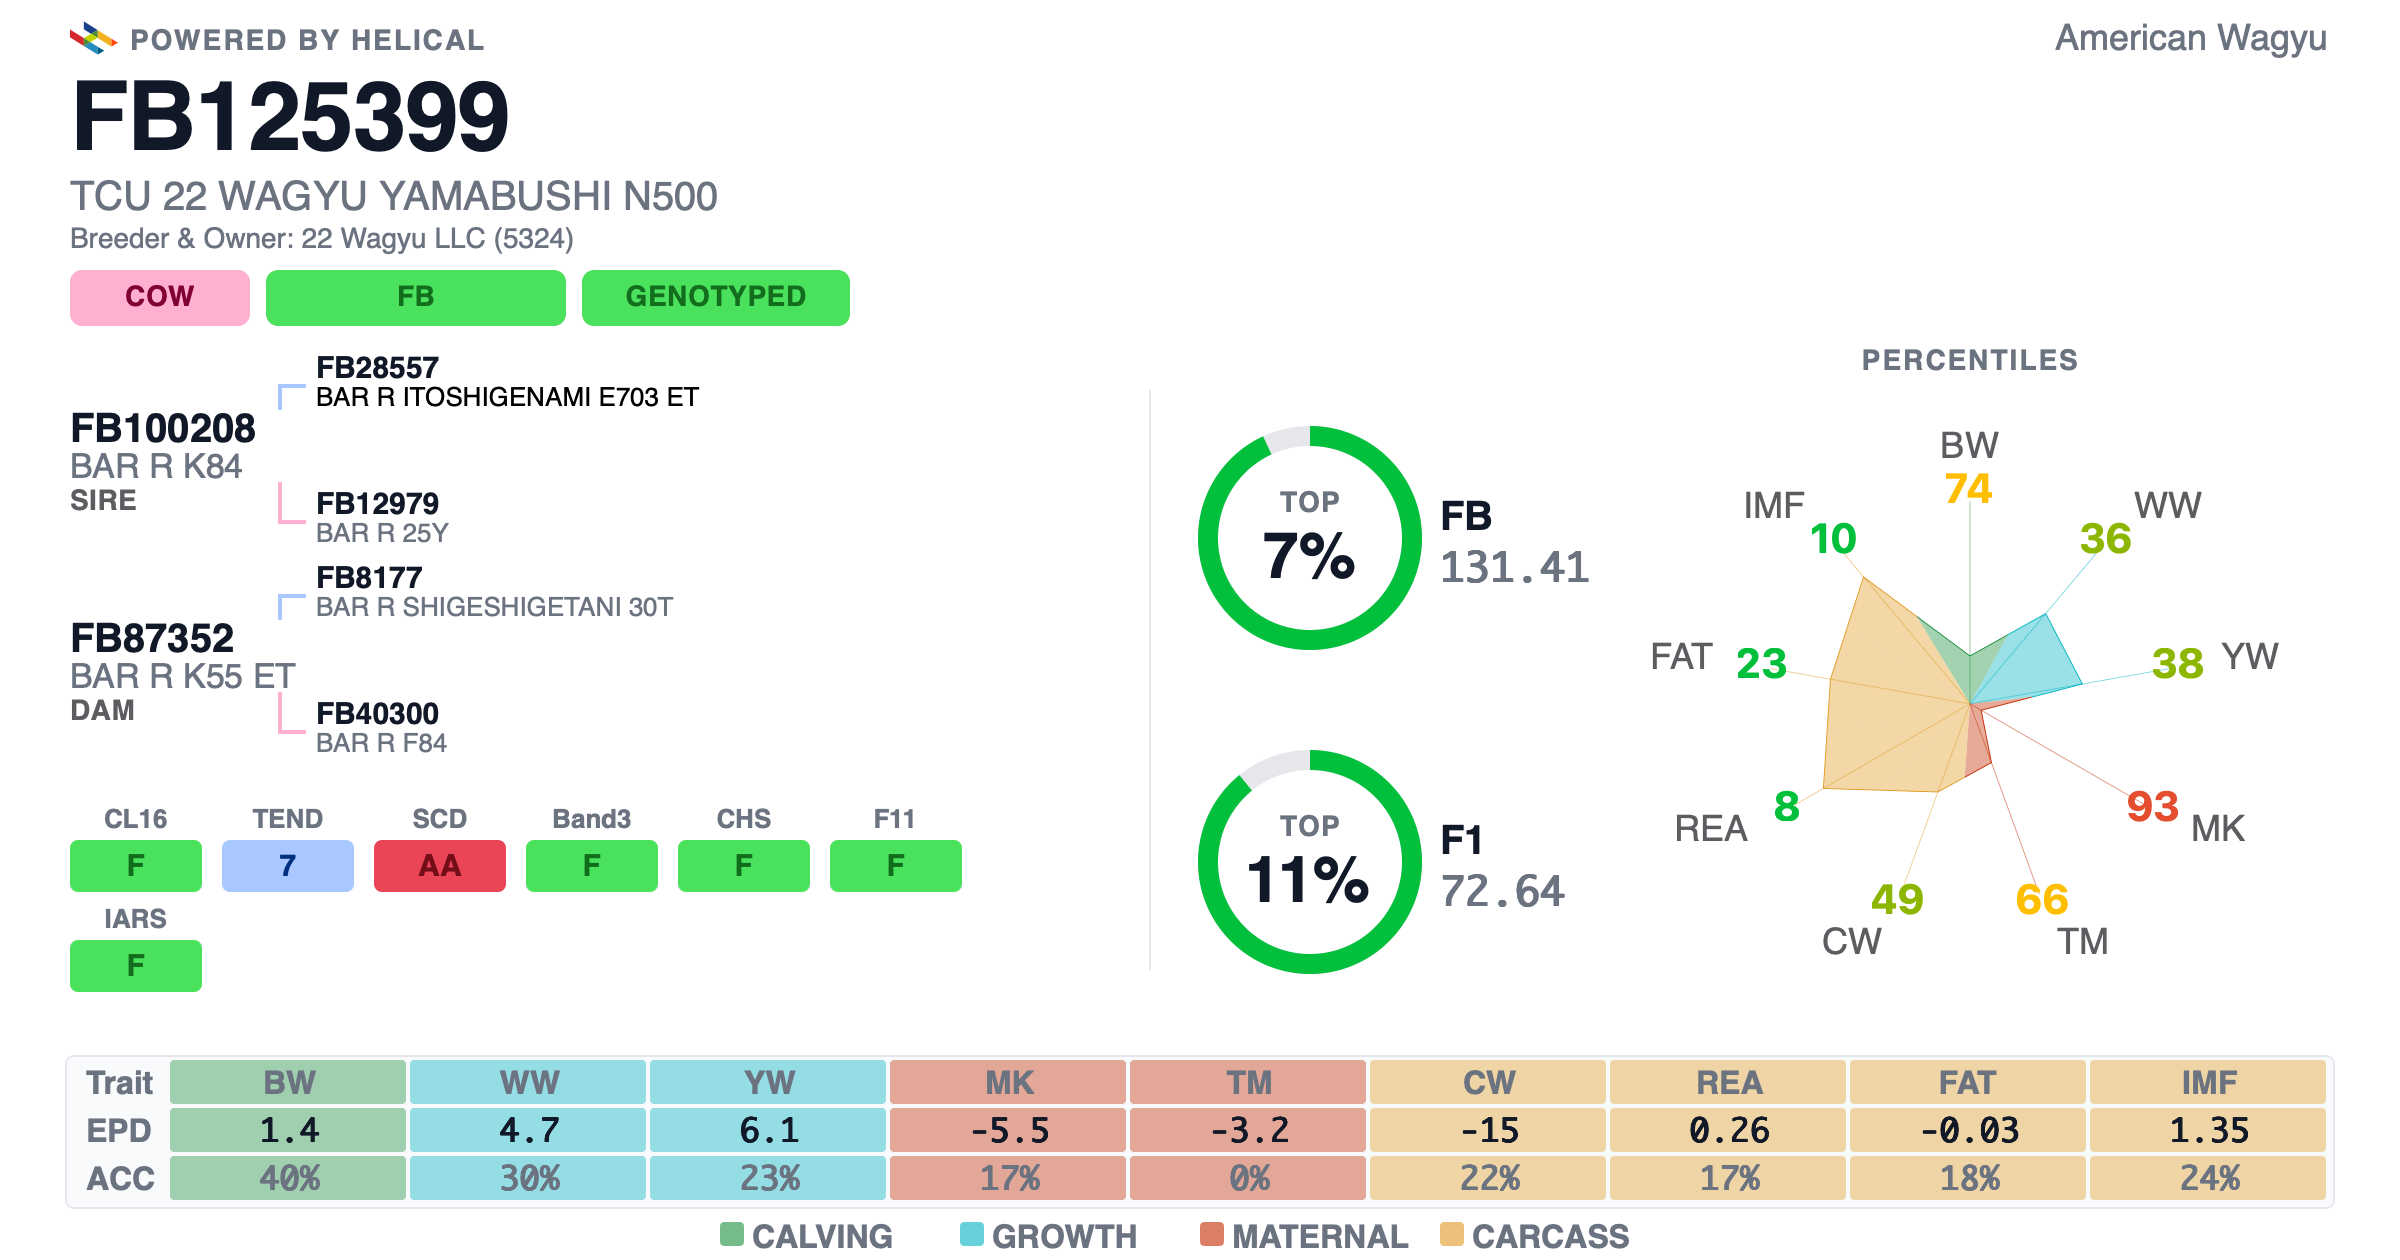Click the IMF column header
Image resolution: width=2400 pixels, height=1260 pixels.
point(2208,1082)
